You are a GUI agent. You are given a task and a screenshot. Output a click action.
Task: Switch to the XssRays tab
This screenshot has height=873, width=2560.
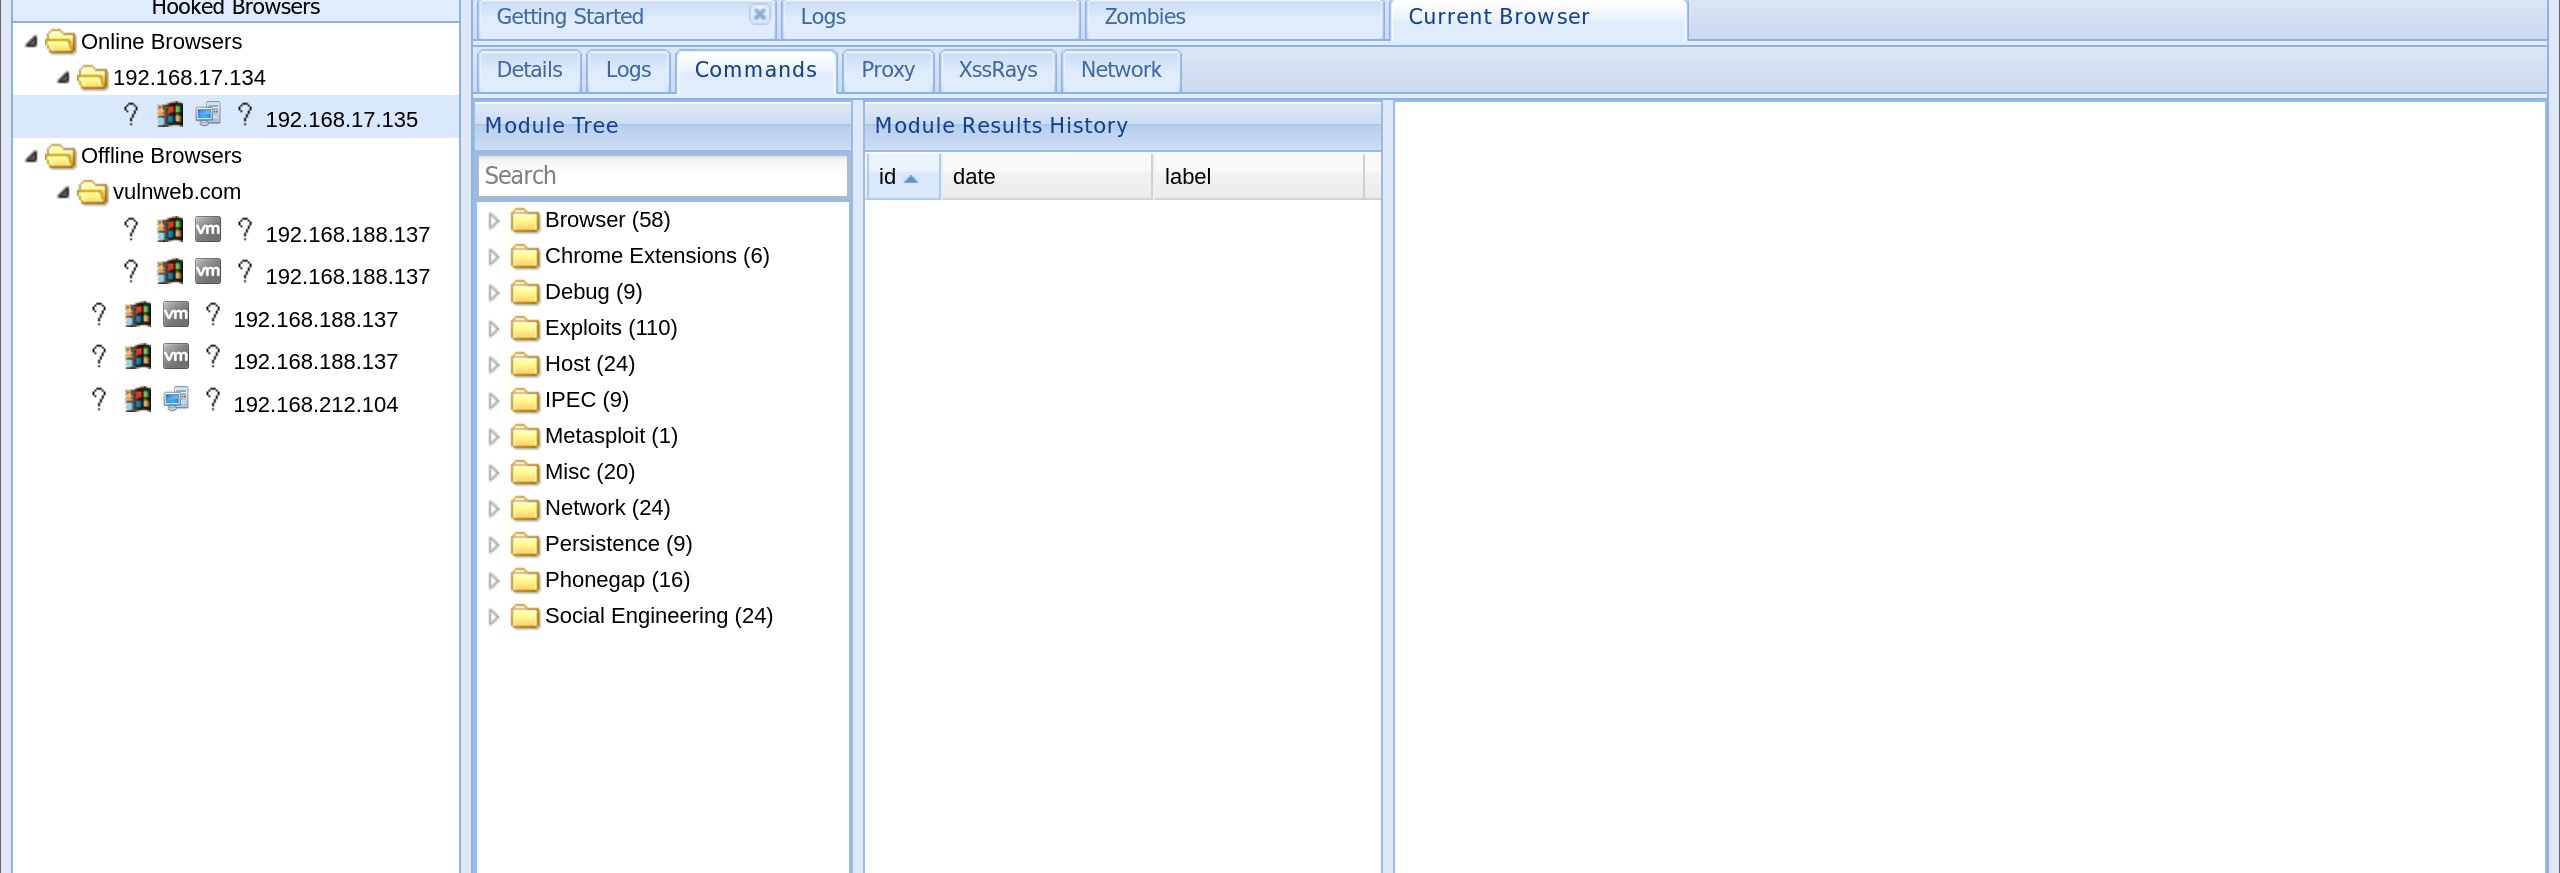[997, 70]
